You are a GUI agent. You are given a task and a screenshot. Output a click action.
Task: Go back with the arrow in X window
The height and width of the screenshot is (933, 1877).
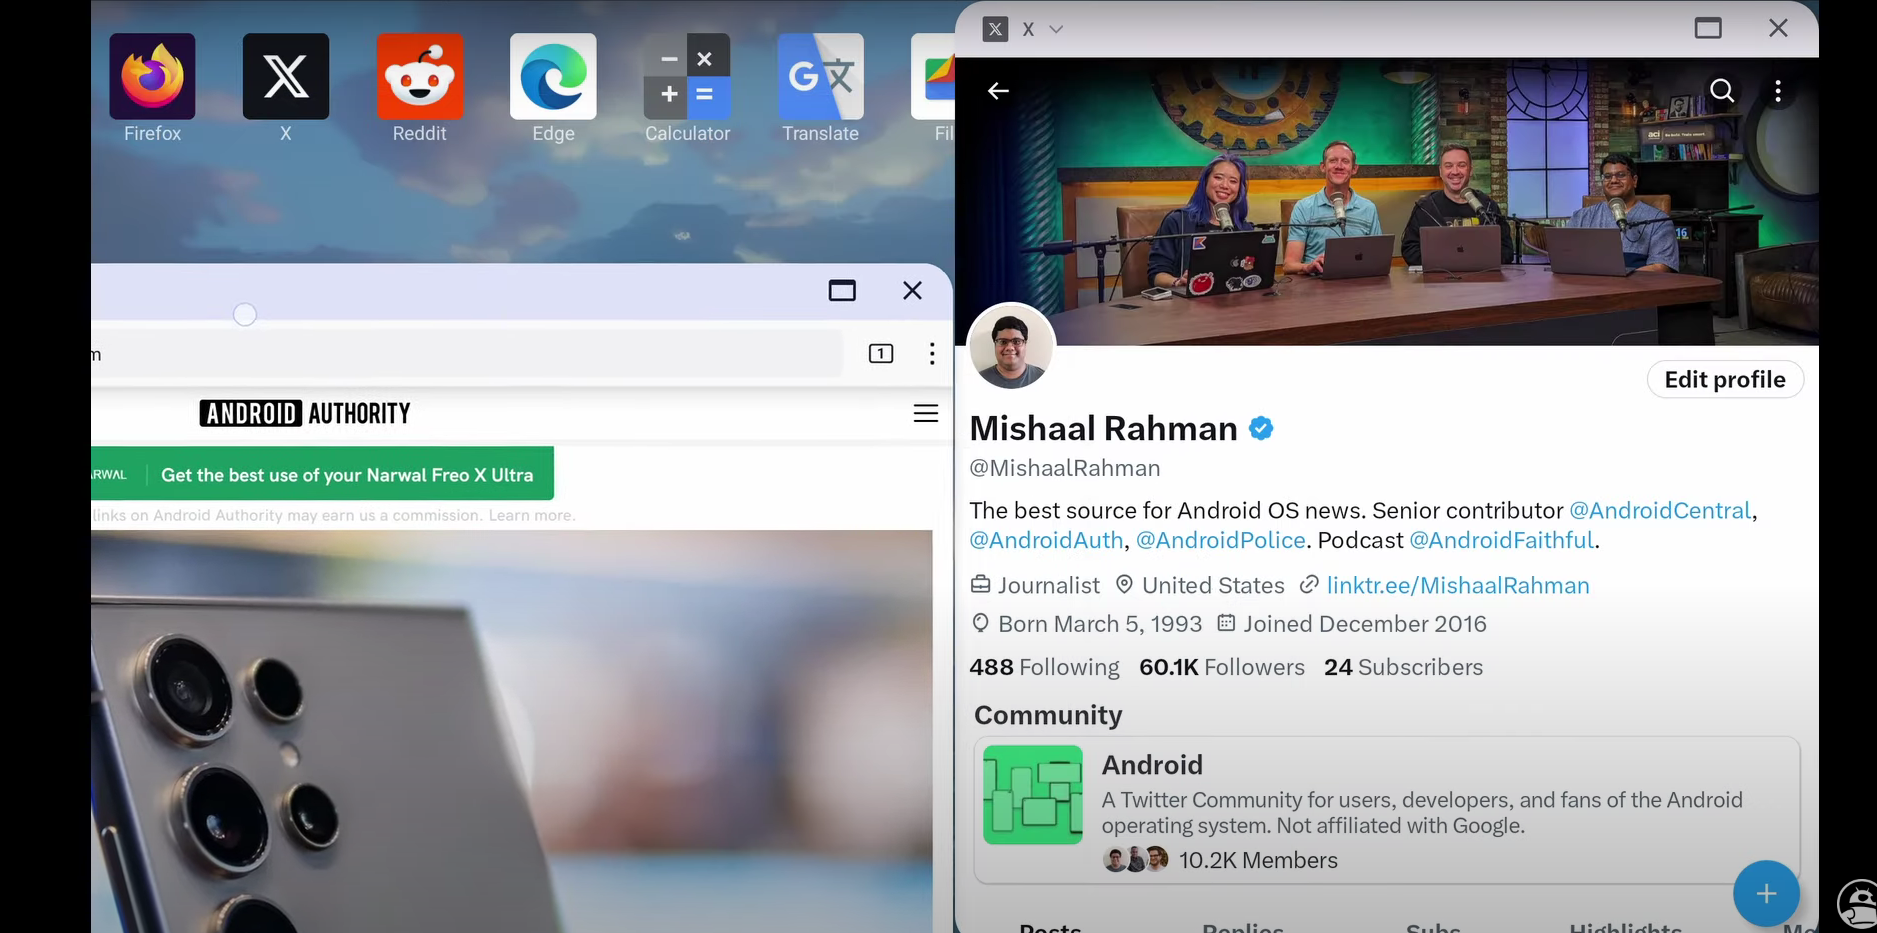tap(998, 91)
